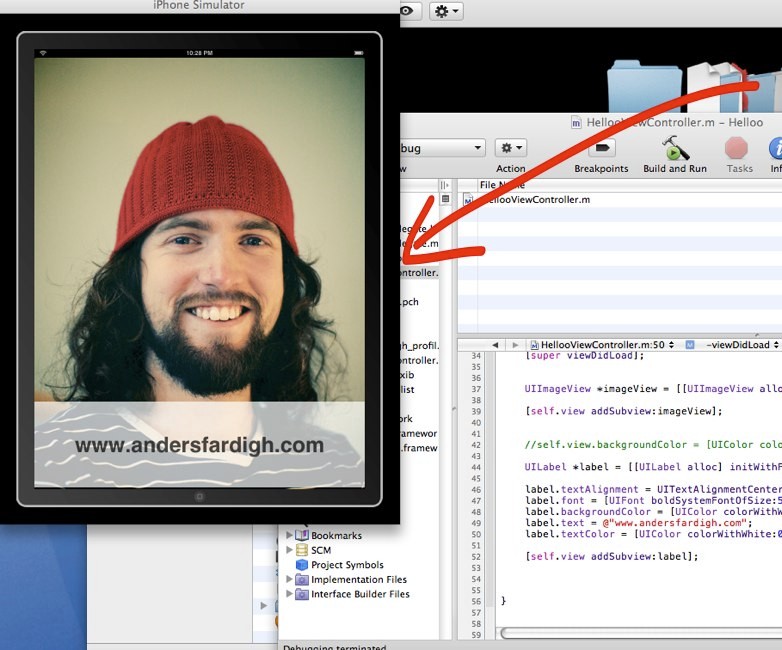Expand the Implementation Files smart group

click(x=290, y=580)
